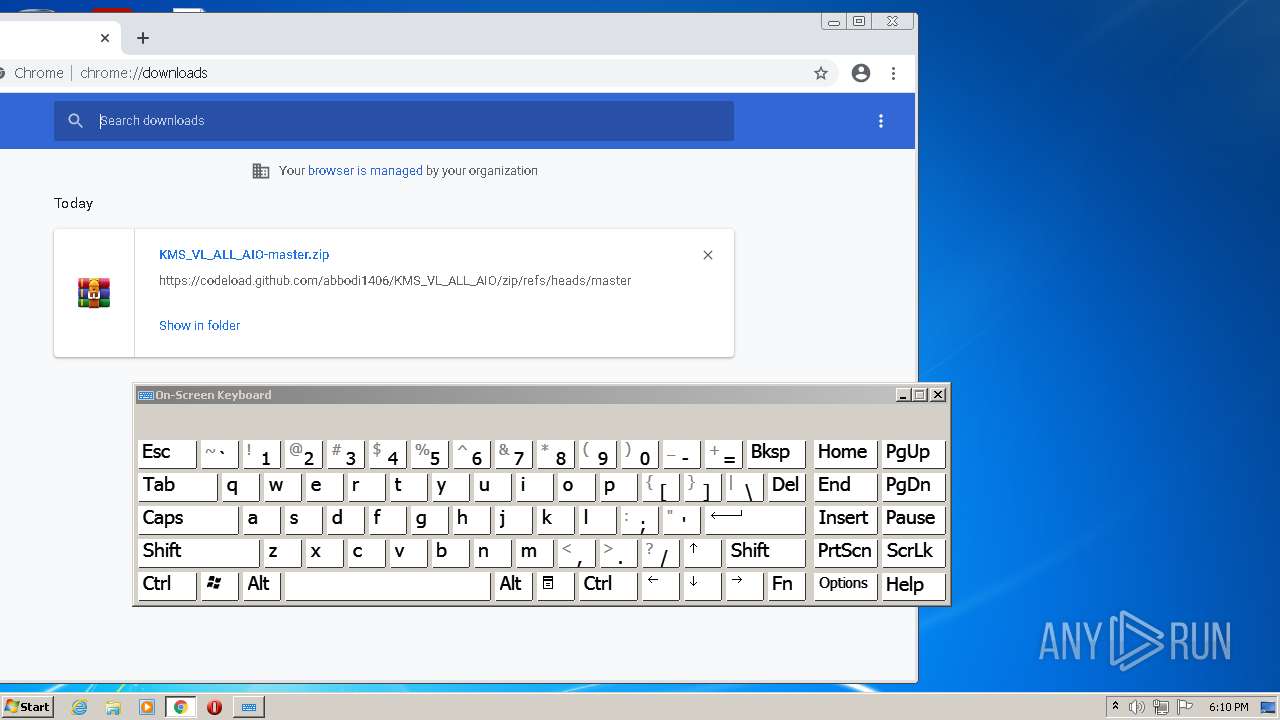Toggle left Ctrl on On-Screen Keyboard
The width and height of the screenshot is (1280, 720).
pos(167,586)
